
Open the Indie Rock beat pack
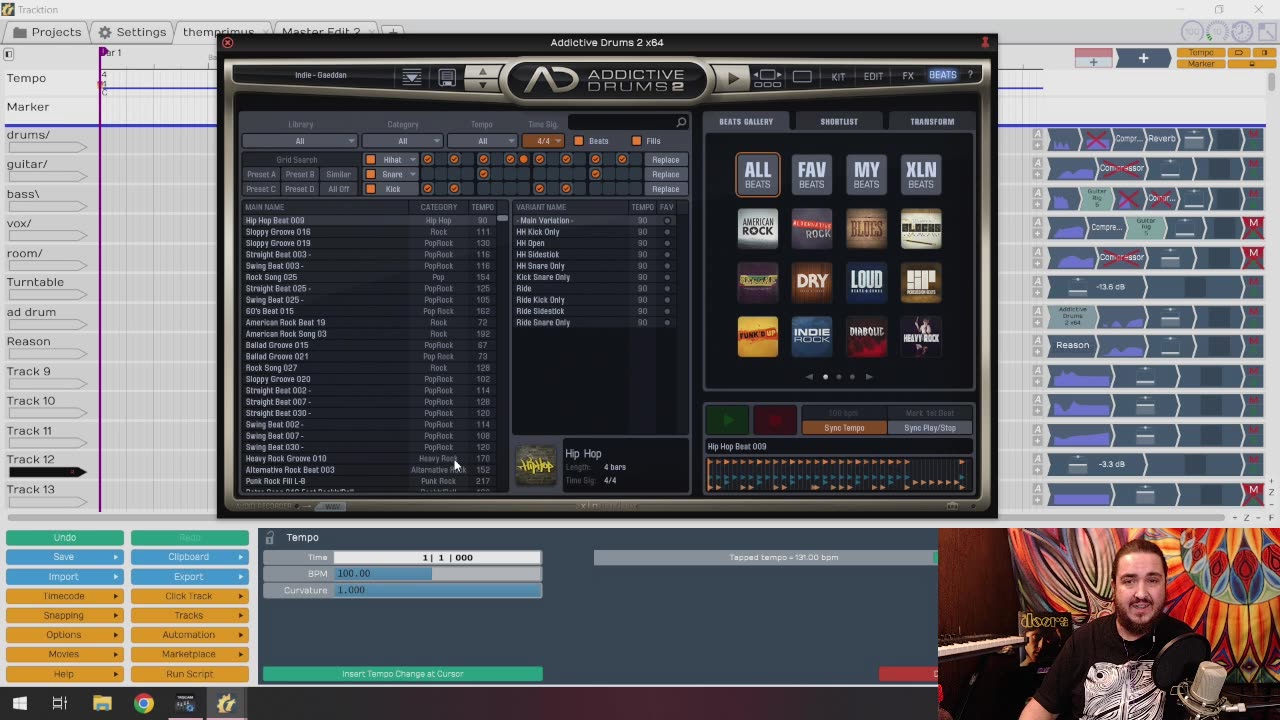(x=812, y=336)
